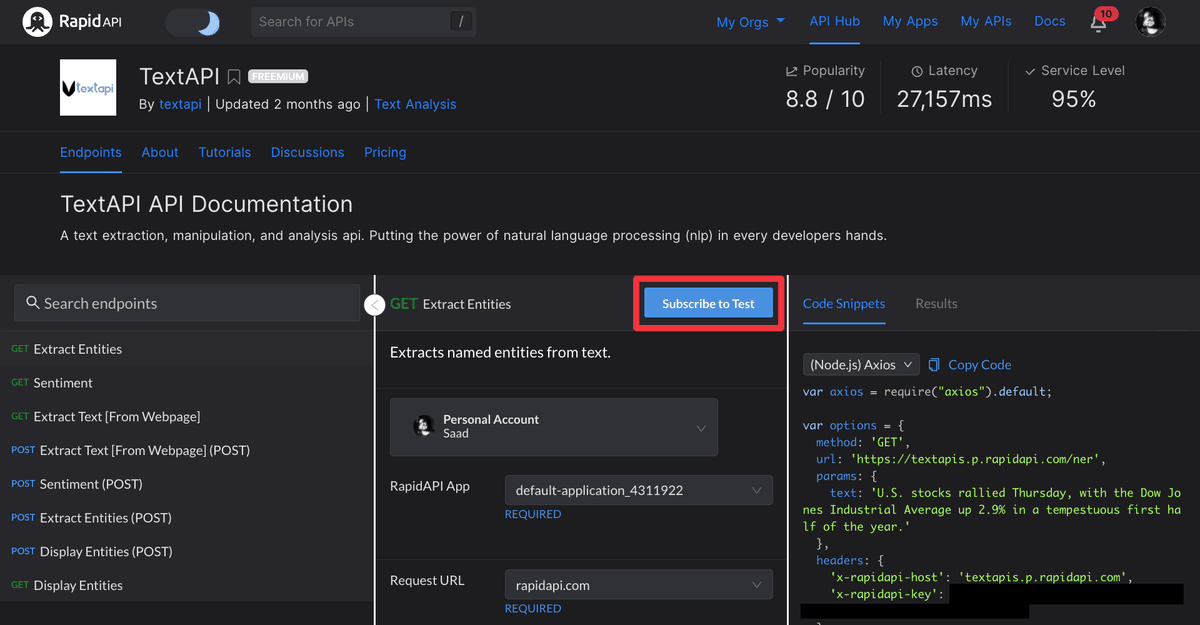The image size is (1200, 625).
Task: Click the Subscribe to Test button
Action: [708, 304]
